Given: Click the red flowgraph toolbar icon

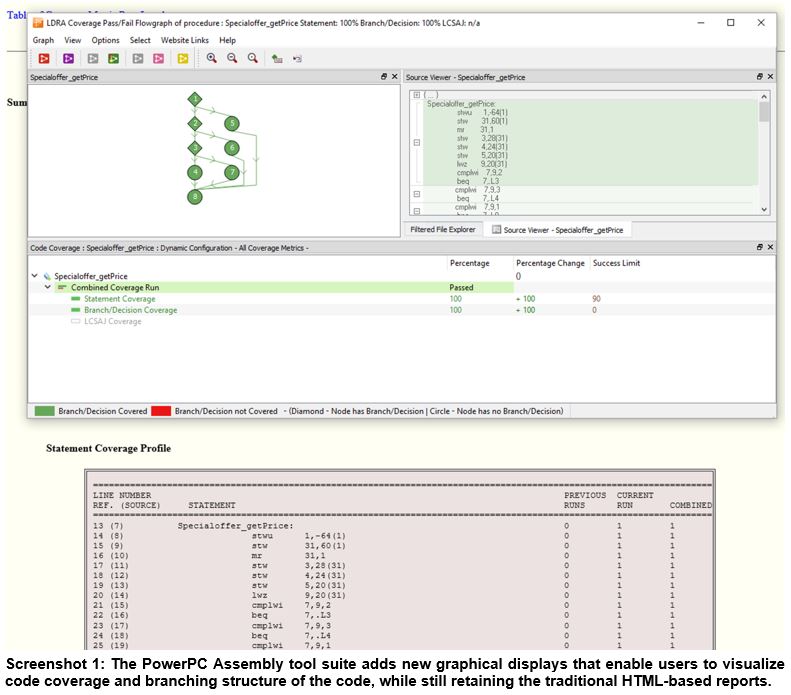Looking at the screenshot, I should coord(44,59).
